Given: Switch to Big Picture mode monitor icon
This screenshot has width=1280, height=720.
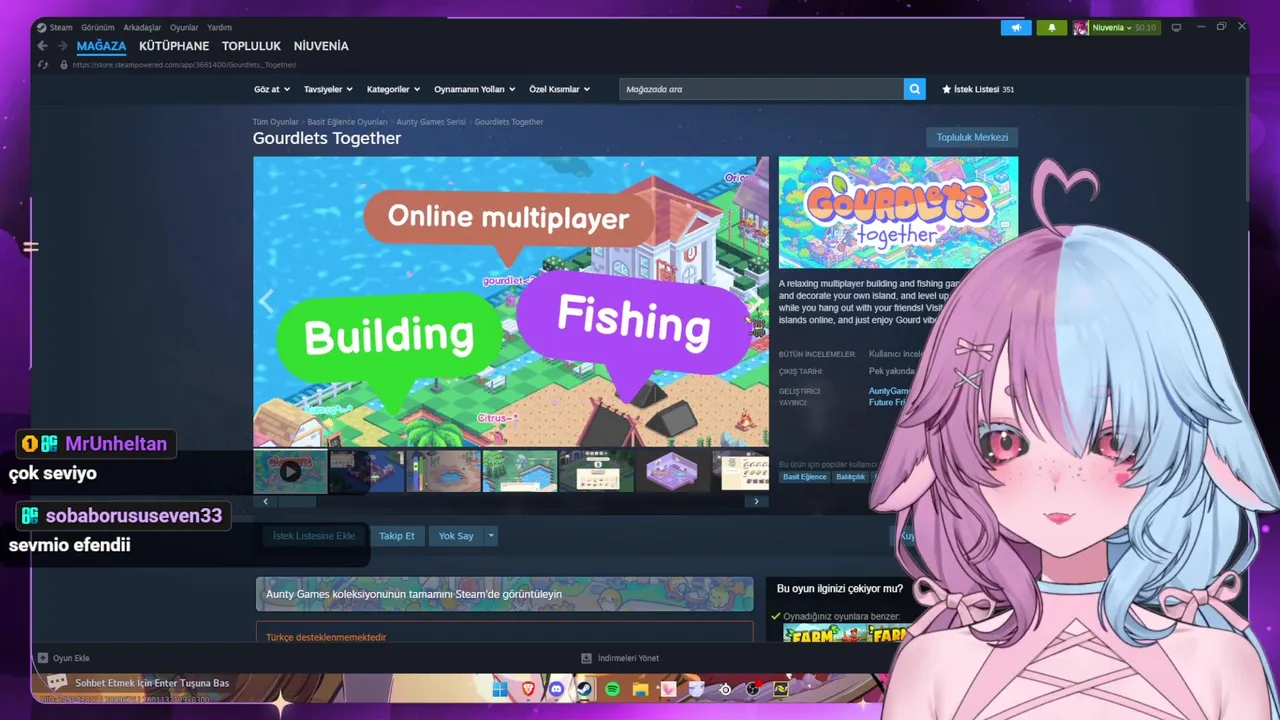Looking at the screenshot, I should pos(1177,28).
